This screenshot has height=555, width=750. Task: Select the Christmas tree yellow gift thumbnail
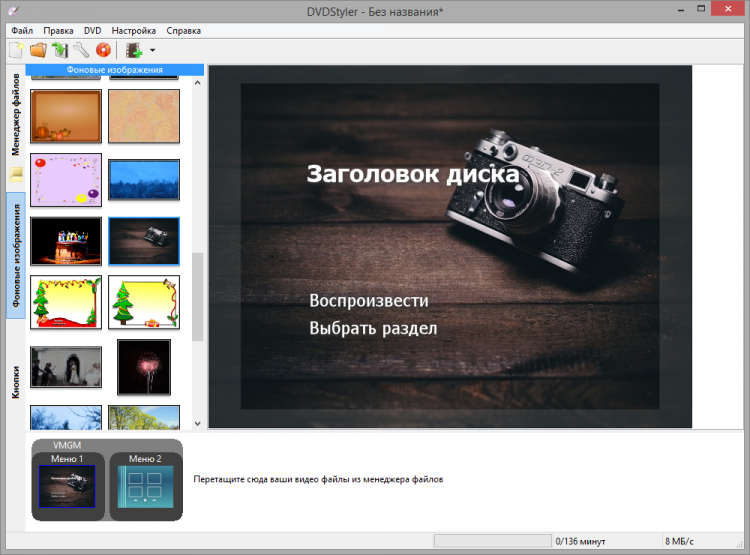(144, 302)
